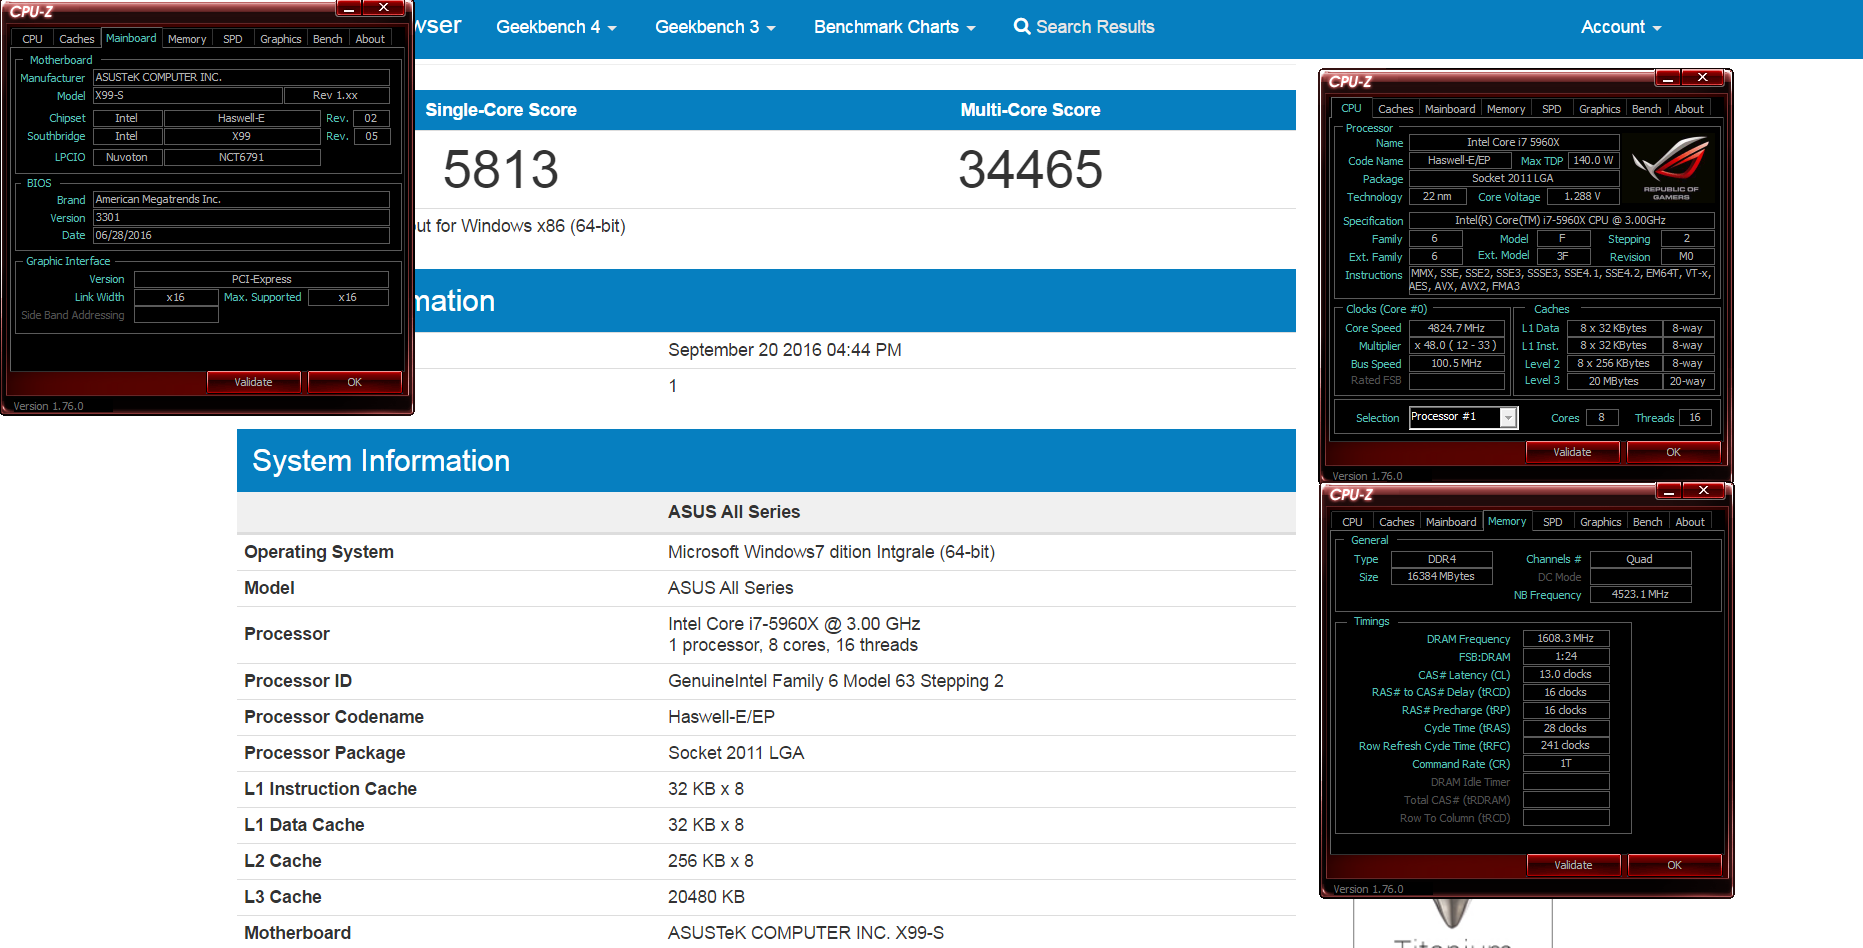Open Bench tab in Memory CPU-Z window

coord(1647,522)
